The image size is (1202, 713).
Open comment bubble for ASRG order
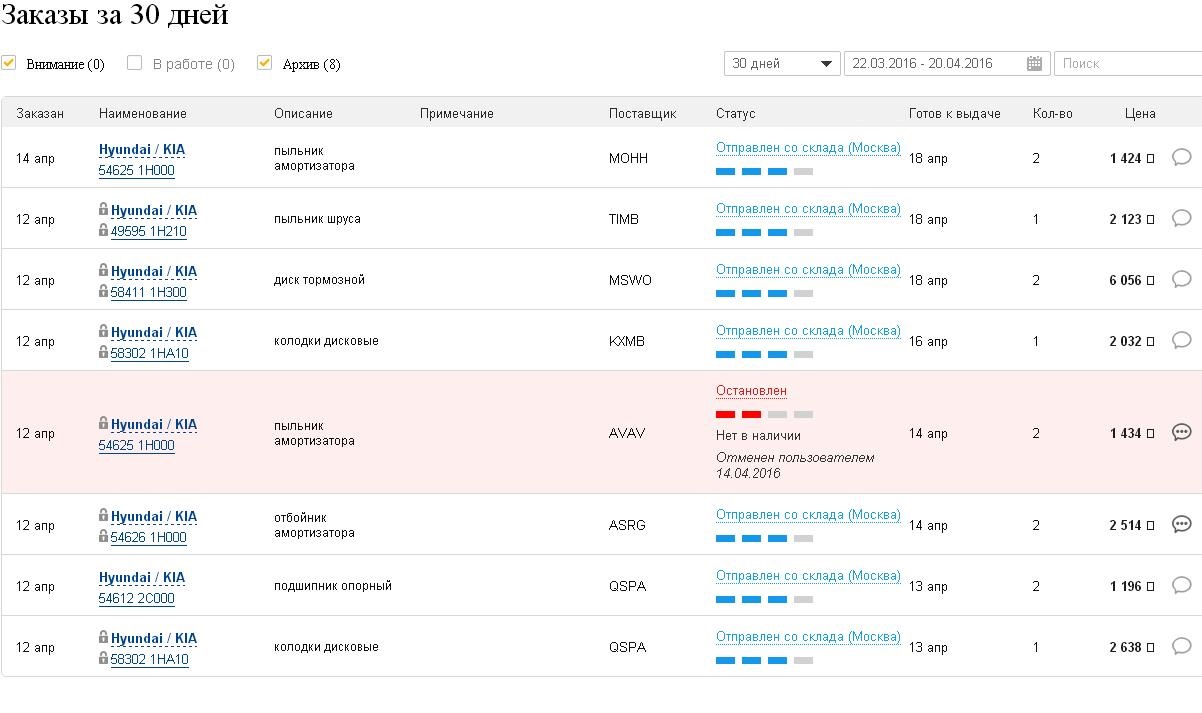click(1181, 524)
